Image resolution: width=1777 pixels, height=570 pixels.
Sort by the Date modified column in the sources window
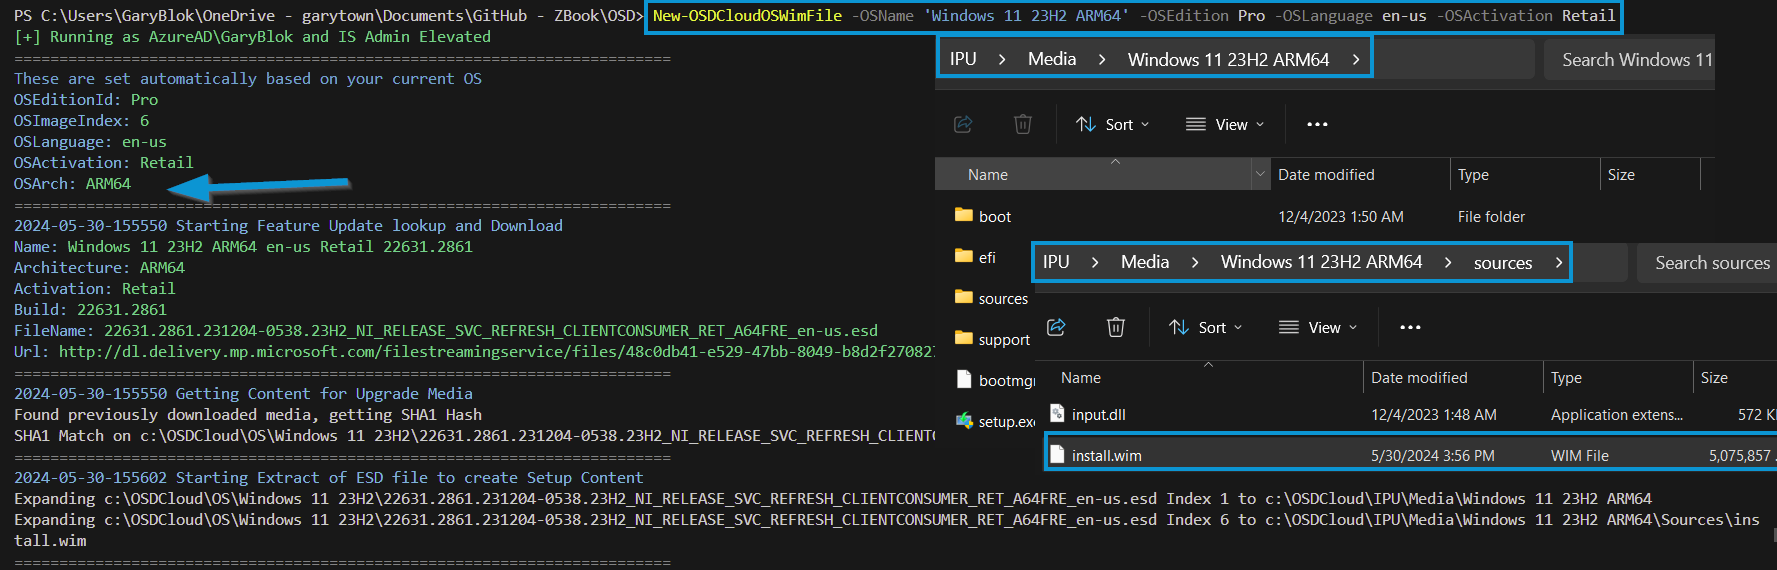(1418, 377)
